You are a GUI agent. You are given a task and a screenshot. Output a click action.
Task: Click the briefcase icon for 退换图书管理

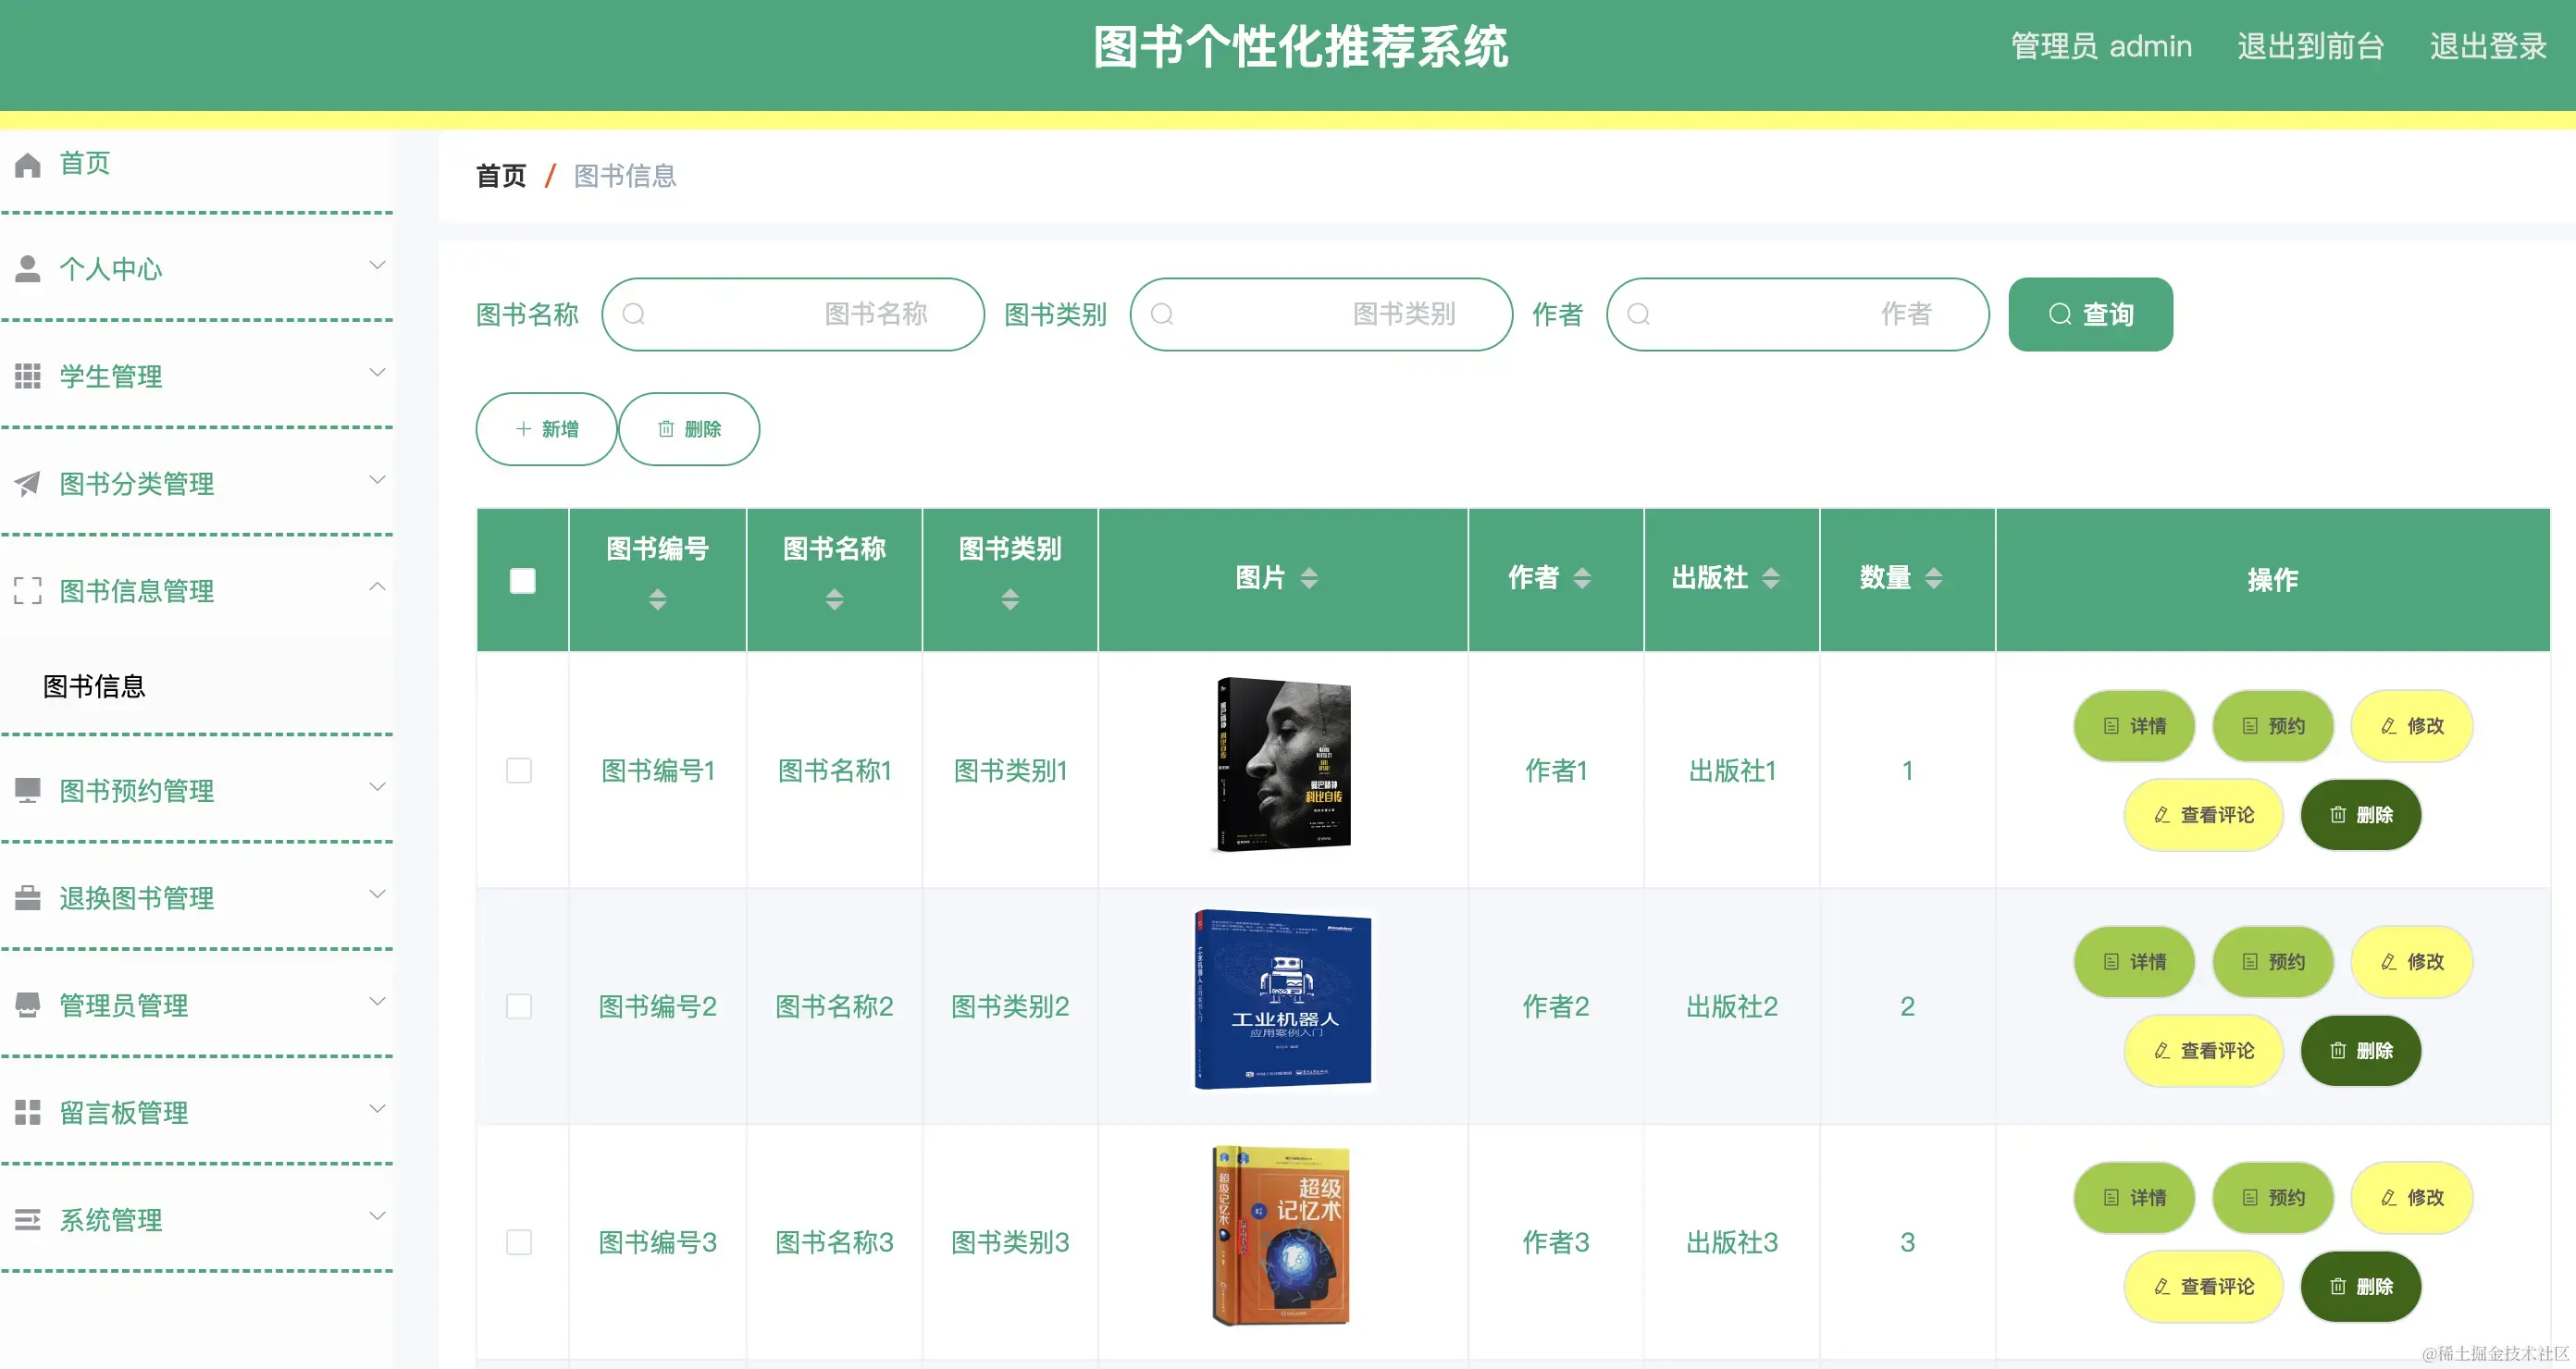coord(26,897)
